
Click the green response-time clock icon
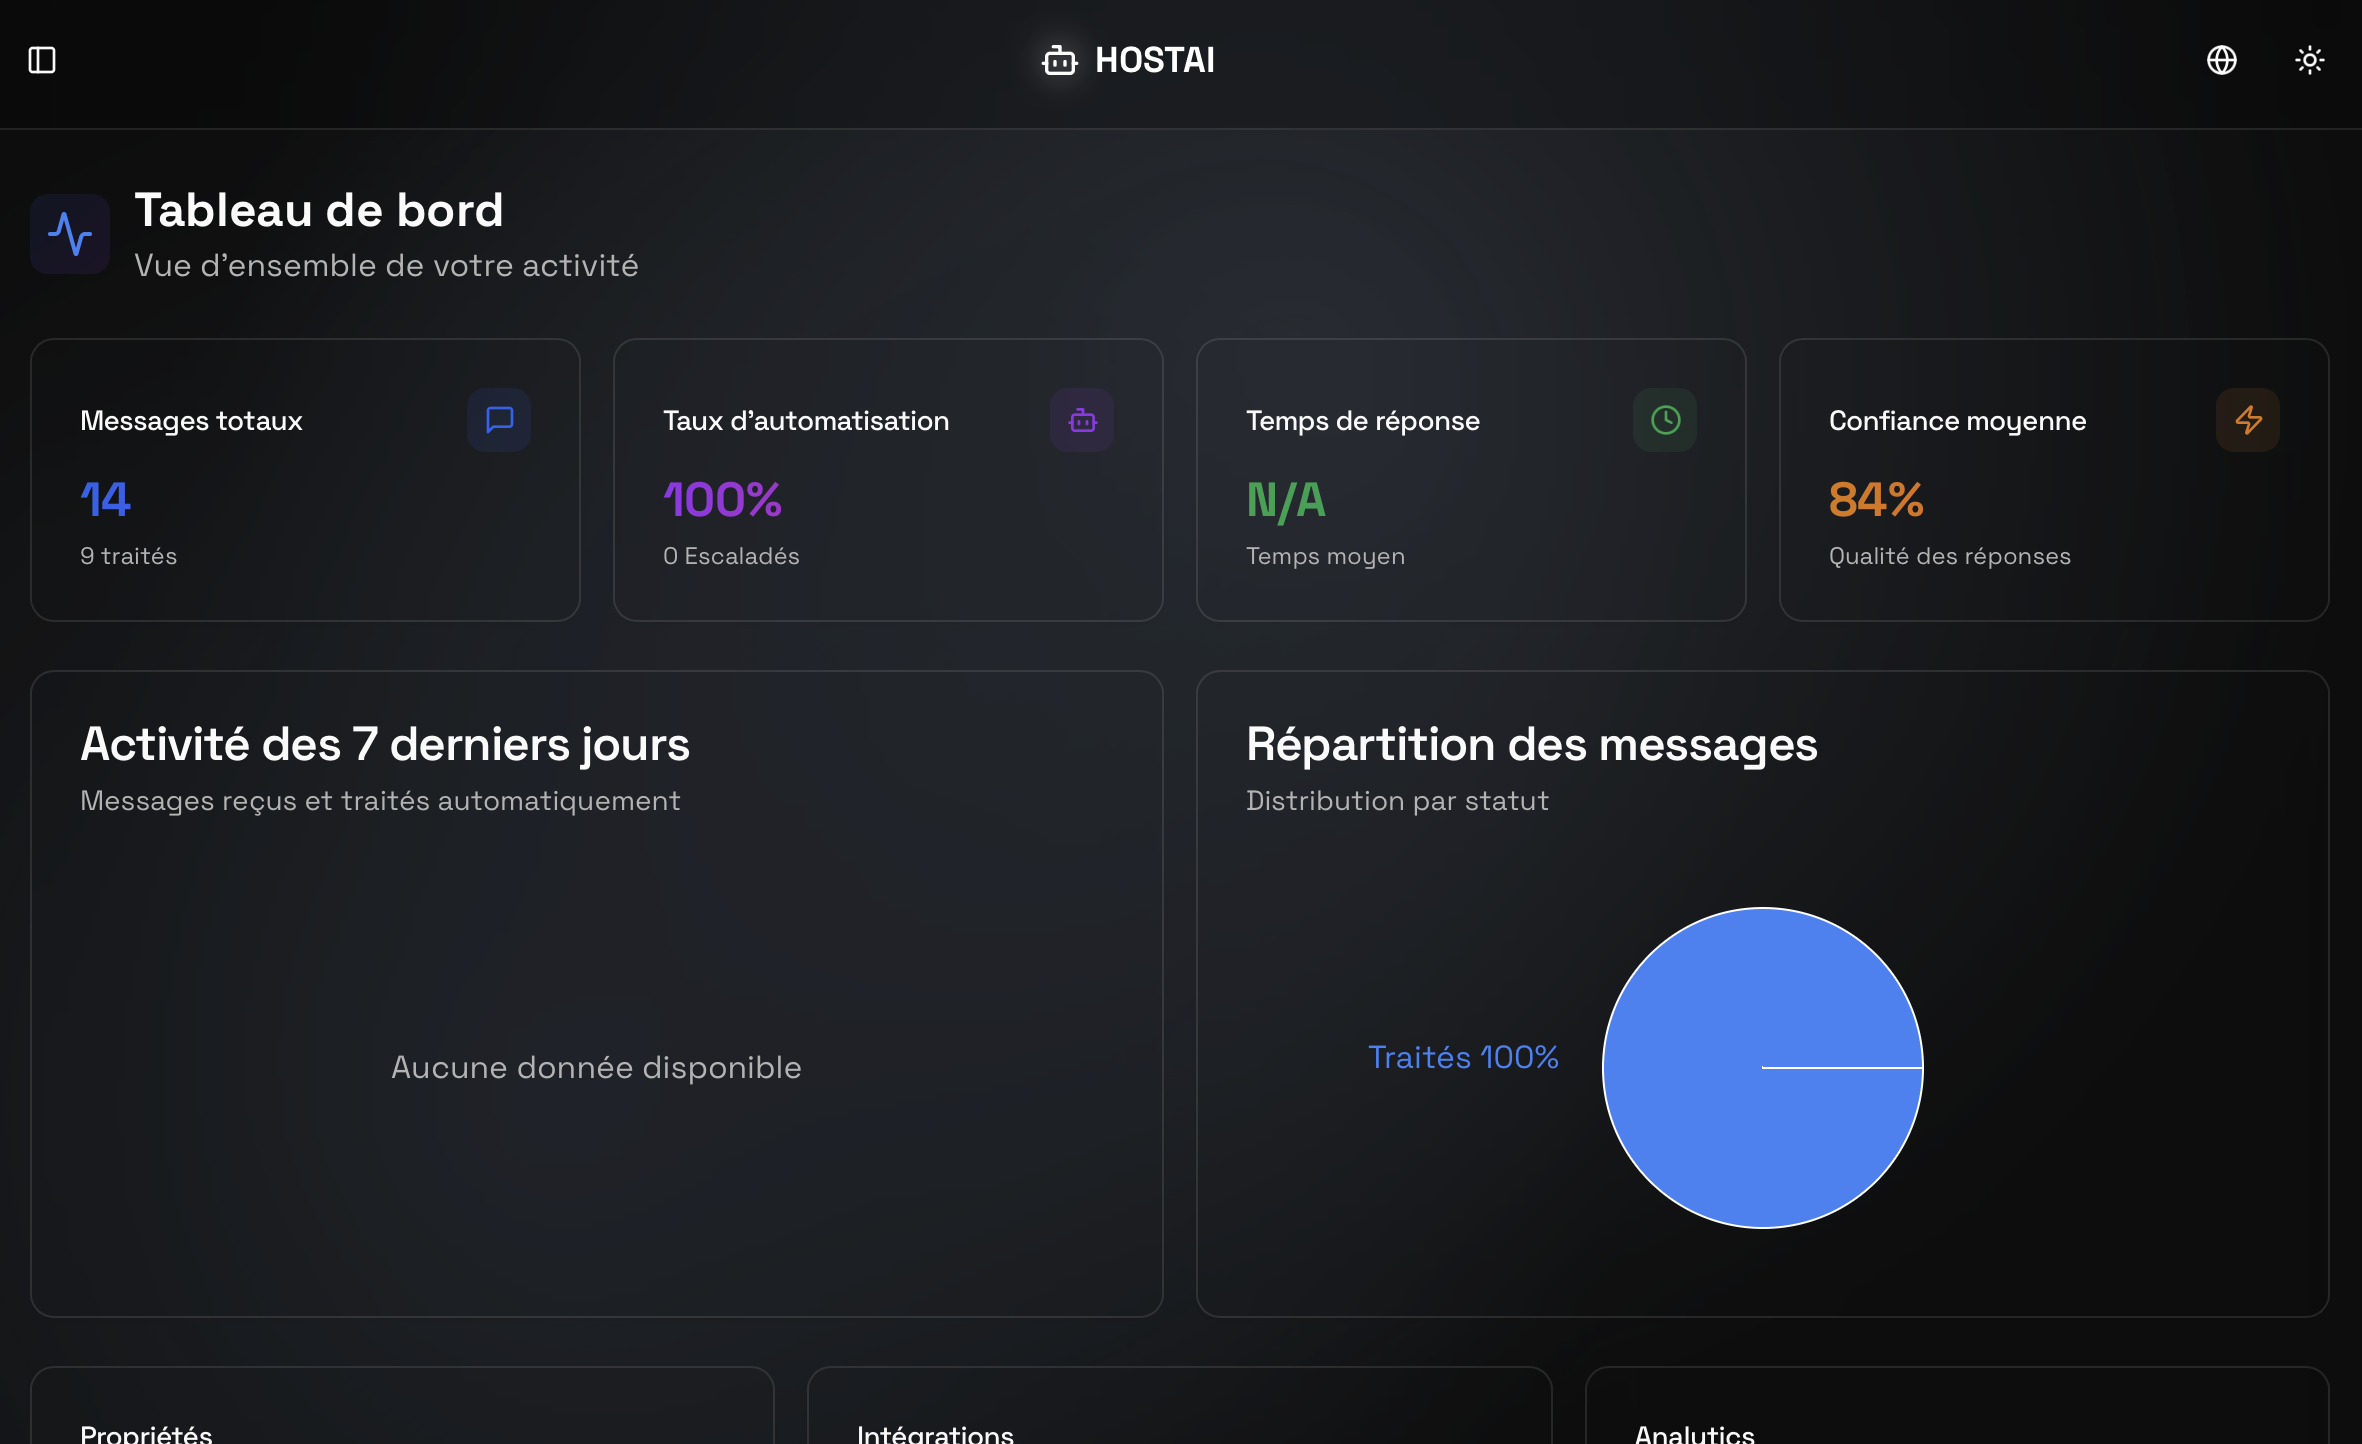pyautogui.click(x=1665, y=420)
